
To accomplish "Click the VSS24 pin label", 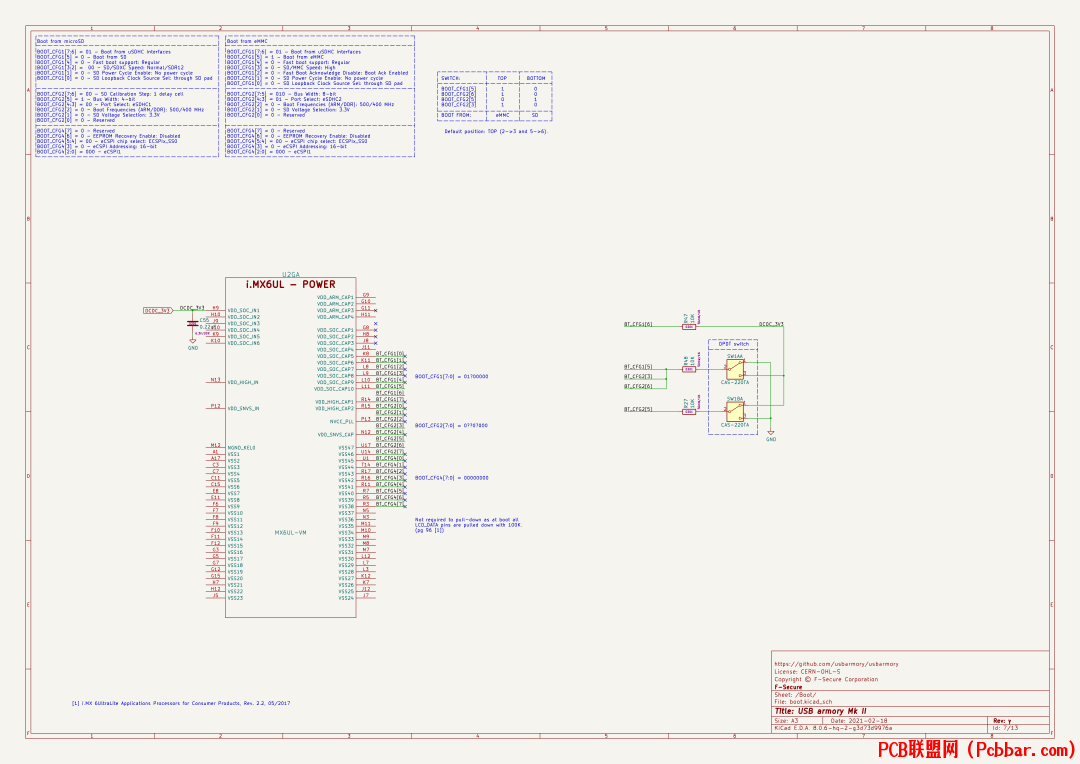I will point(346,598).
